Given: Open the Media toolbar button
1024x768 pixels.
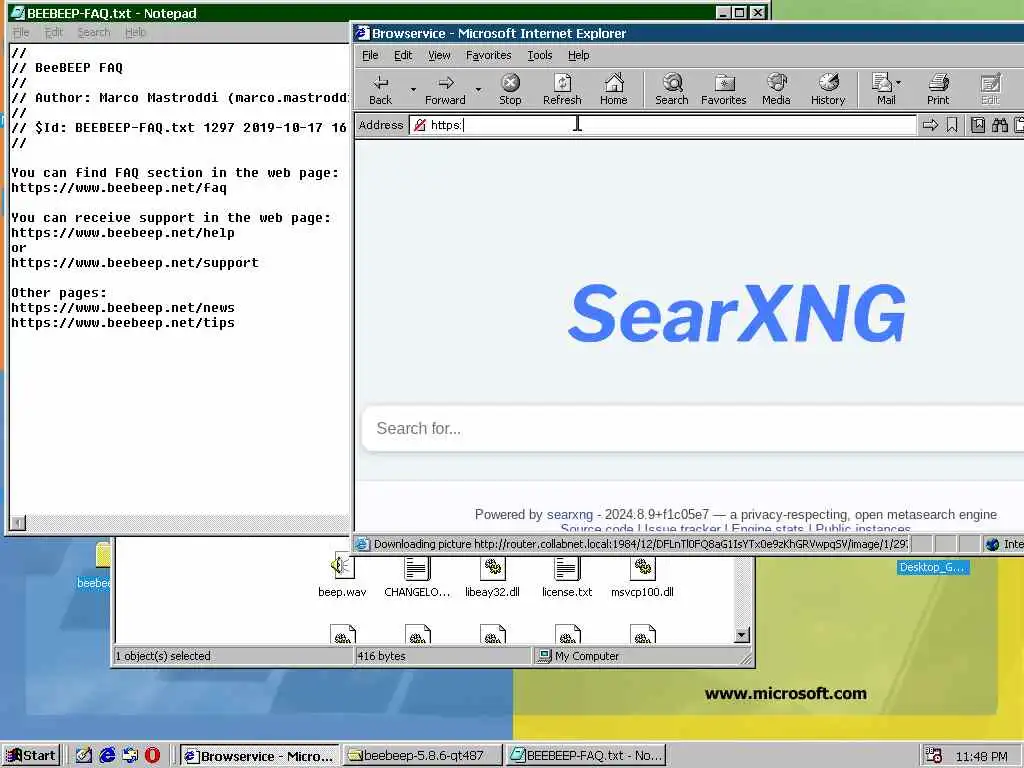Looking at the screenshot, I should click(x=776, y=89).
